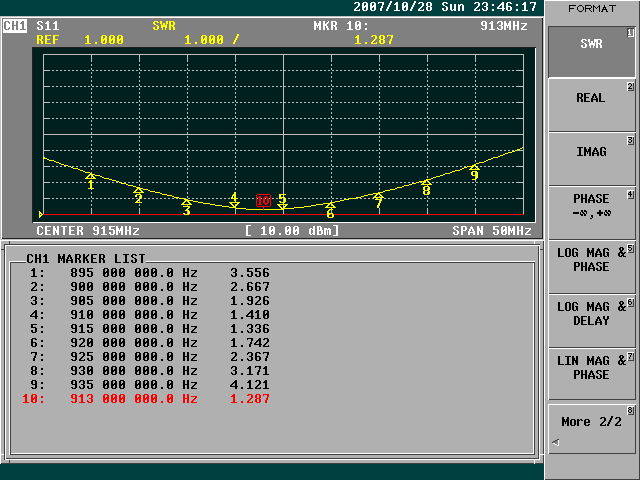
Task: Select marker list row 930 000 000.0 Hz
Action: [149, 371]
